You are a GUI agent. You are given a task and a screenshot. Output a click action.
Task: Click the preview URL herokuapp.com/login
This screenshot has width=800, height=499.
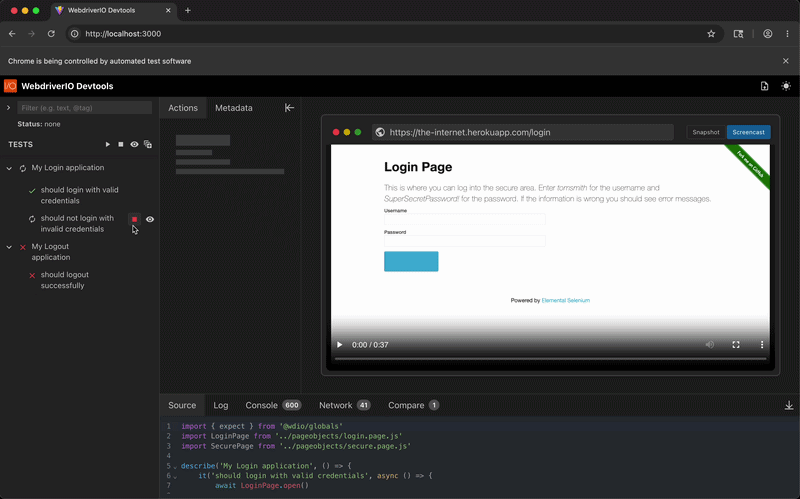point(470,132)
